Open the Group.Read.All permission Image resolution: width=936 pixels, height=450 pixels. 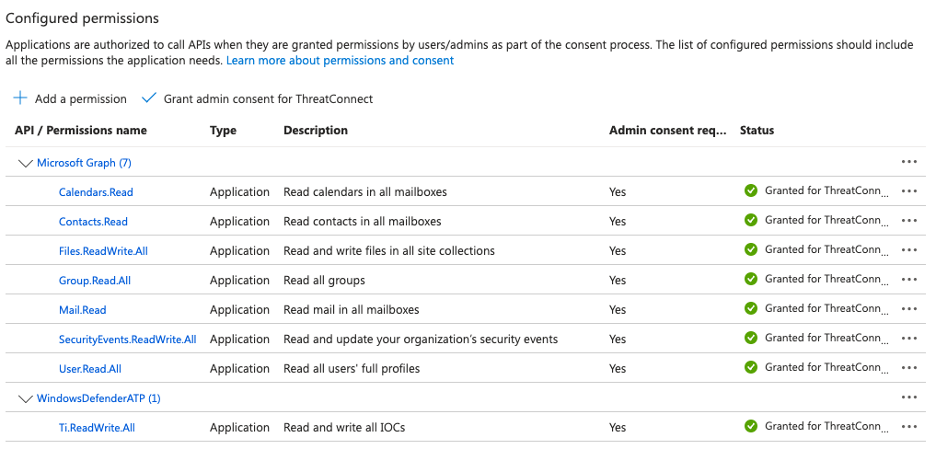point(95,281)
